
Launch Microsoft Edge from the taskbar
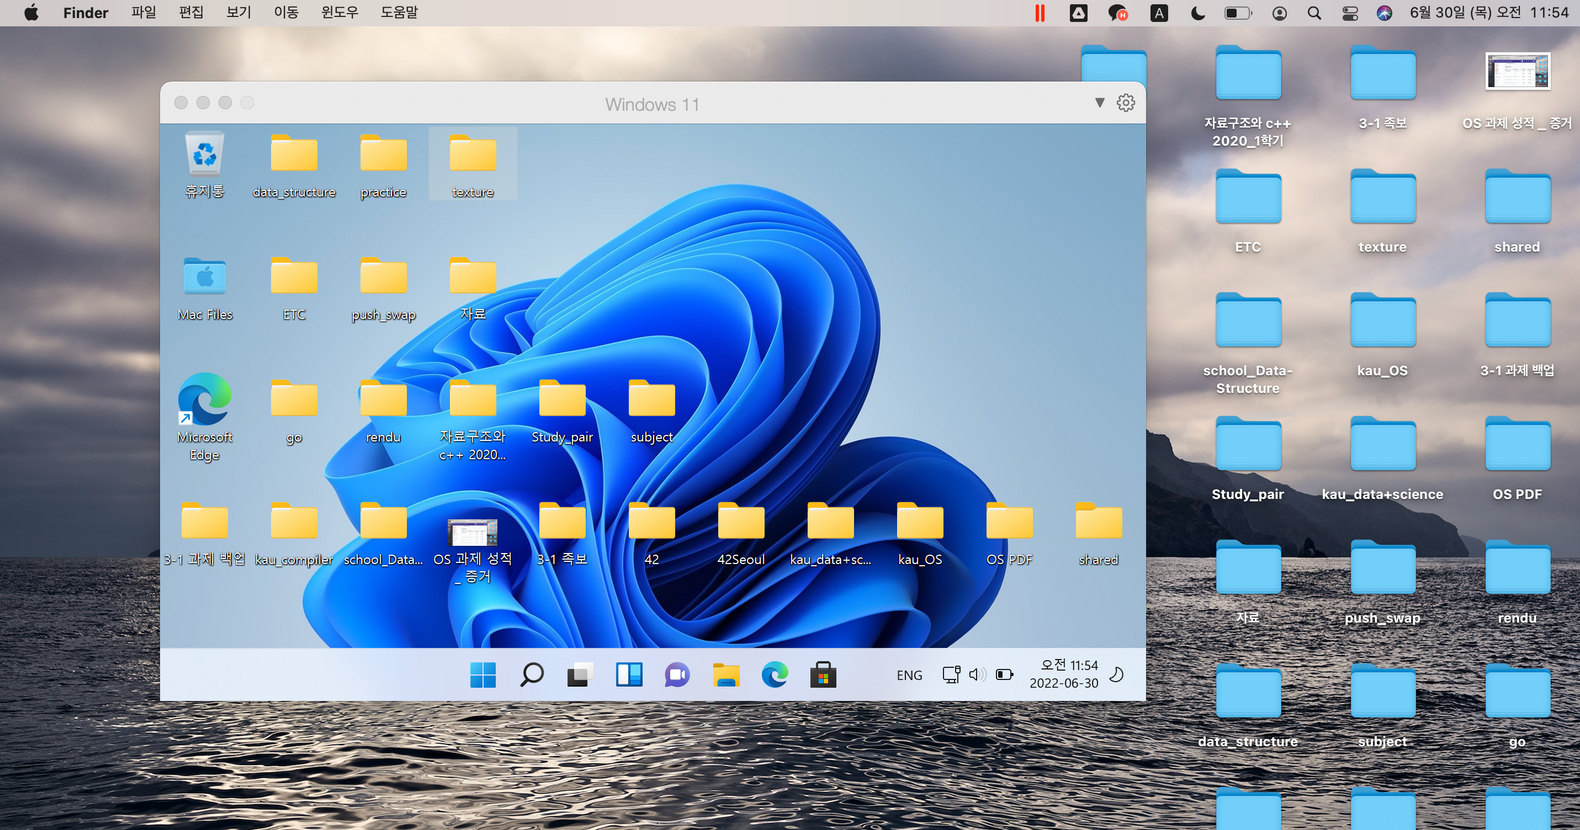775,675
